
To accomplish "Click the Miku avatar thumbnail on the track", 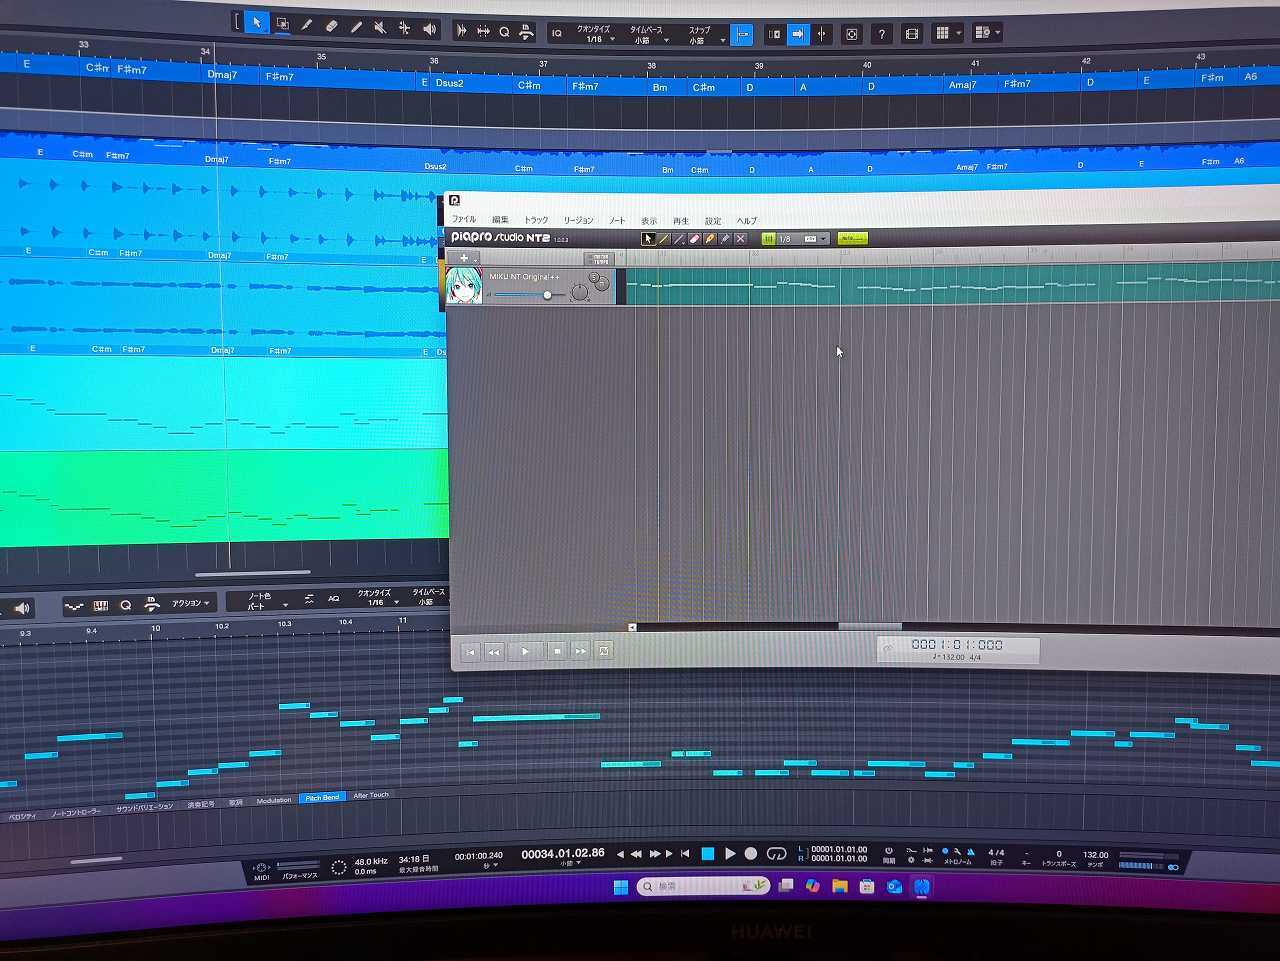I will [x=464, y=285].
